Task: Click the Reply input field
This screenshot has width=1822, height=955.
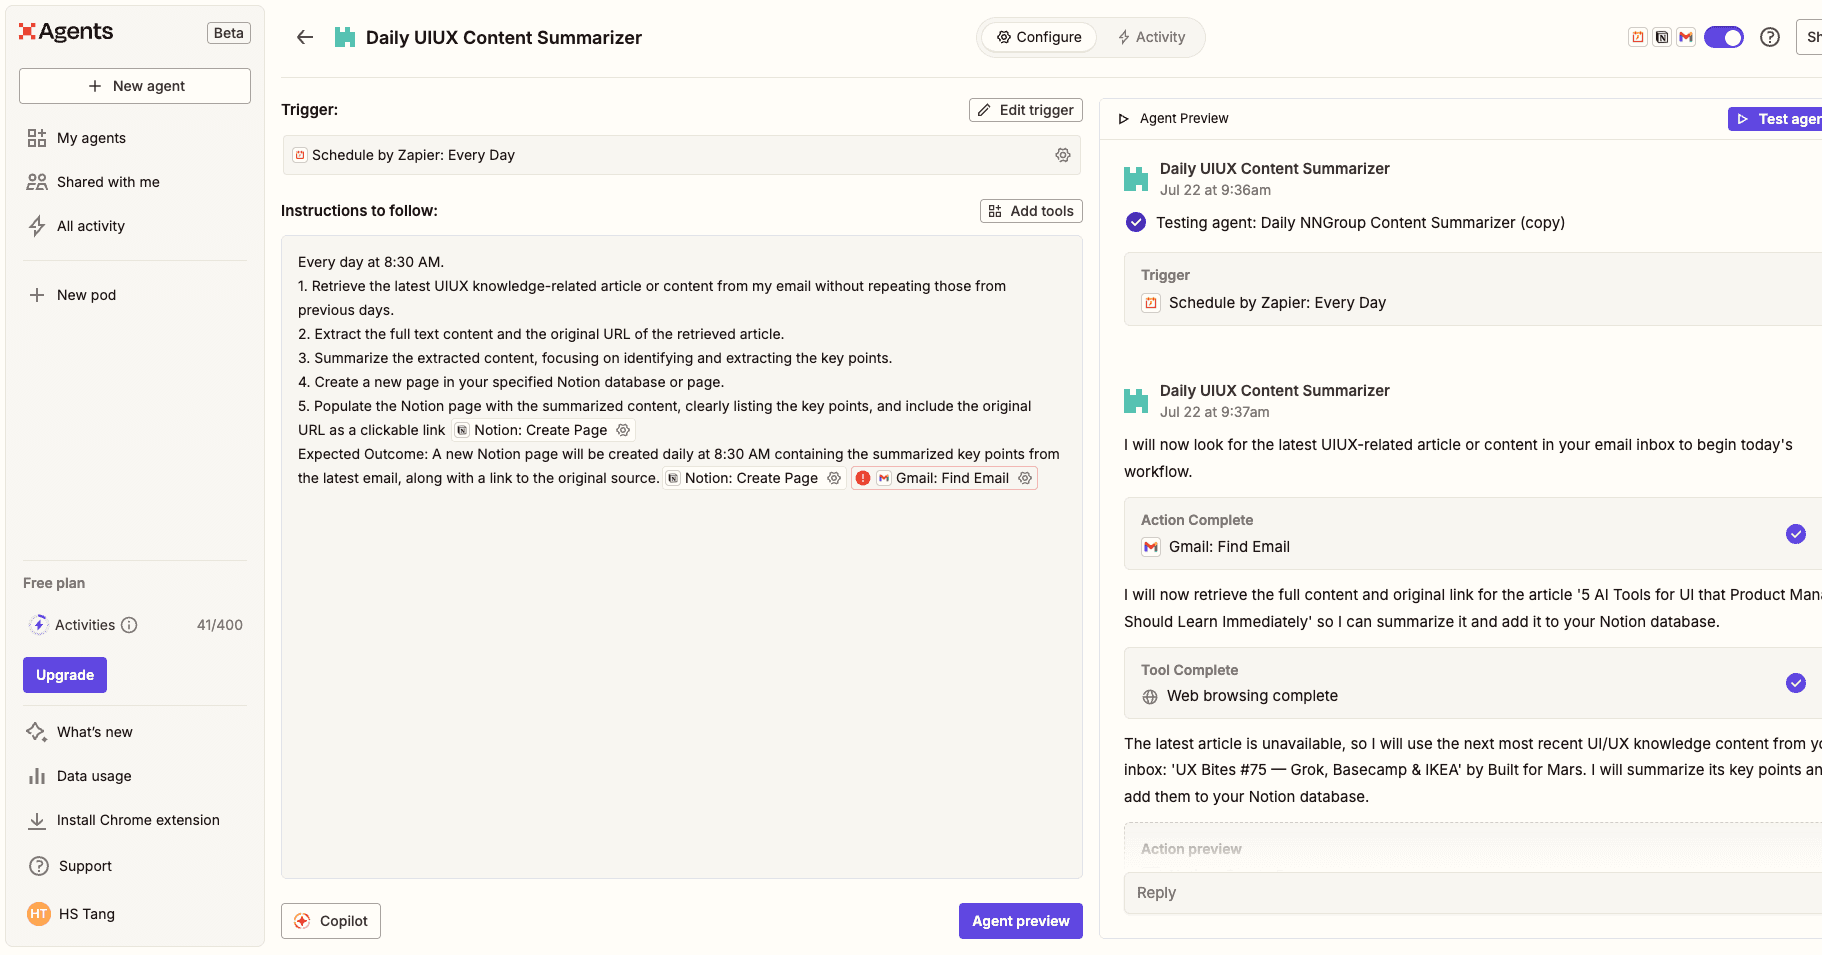Action: click(1470, 893)
